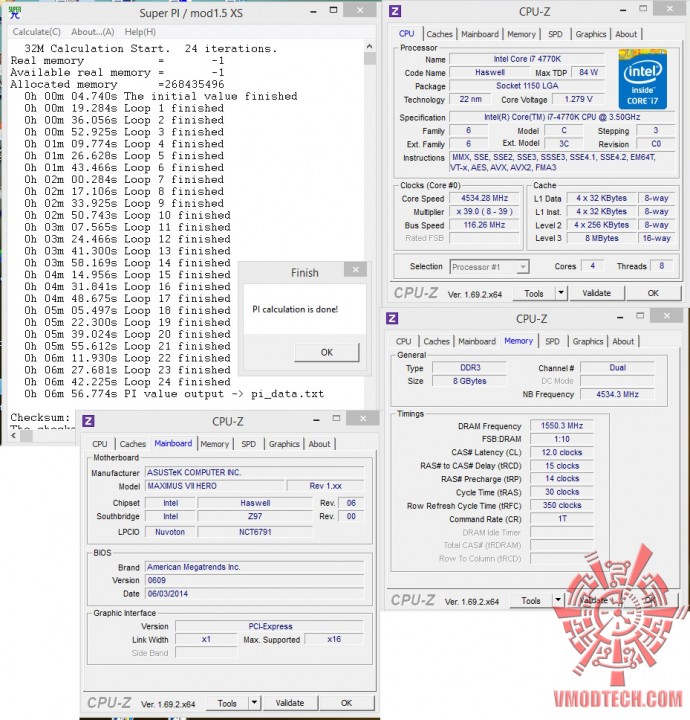Screen dimensions: 690x720
Task: Click Validate in the CPU window
Action: (596, 293)
